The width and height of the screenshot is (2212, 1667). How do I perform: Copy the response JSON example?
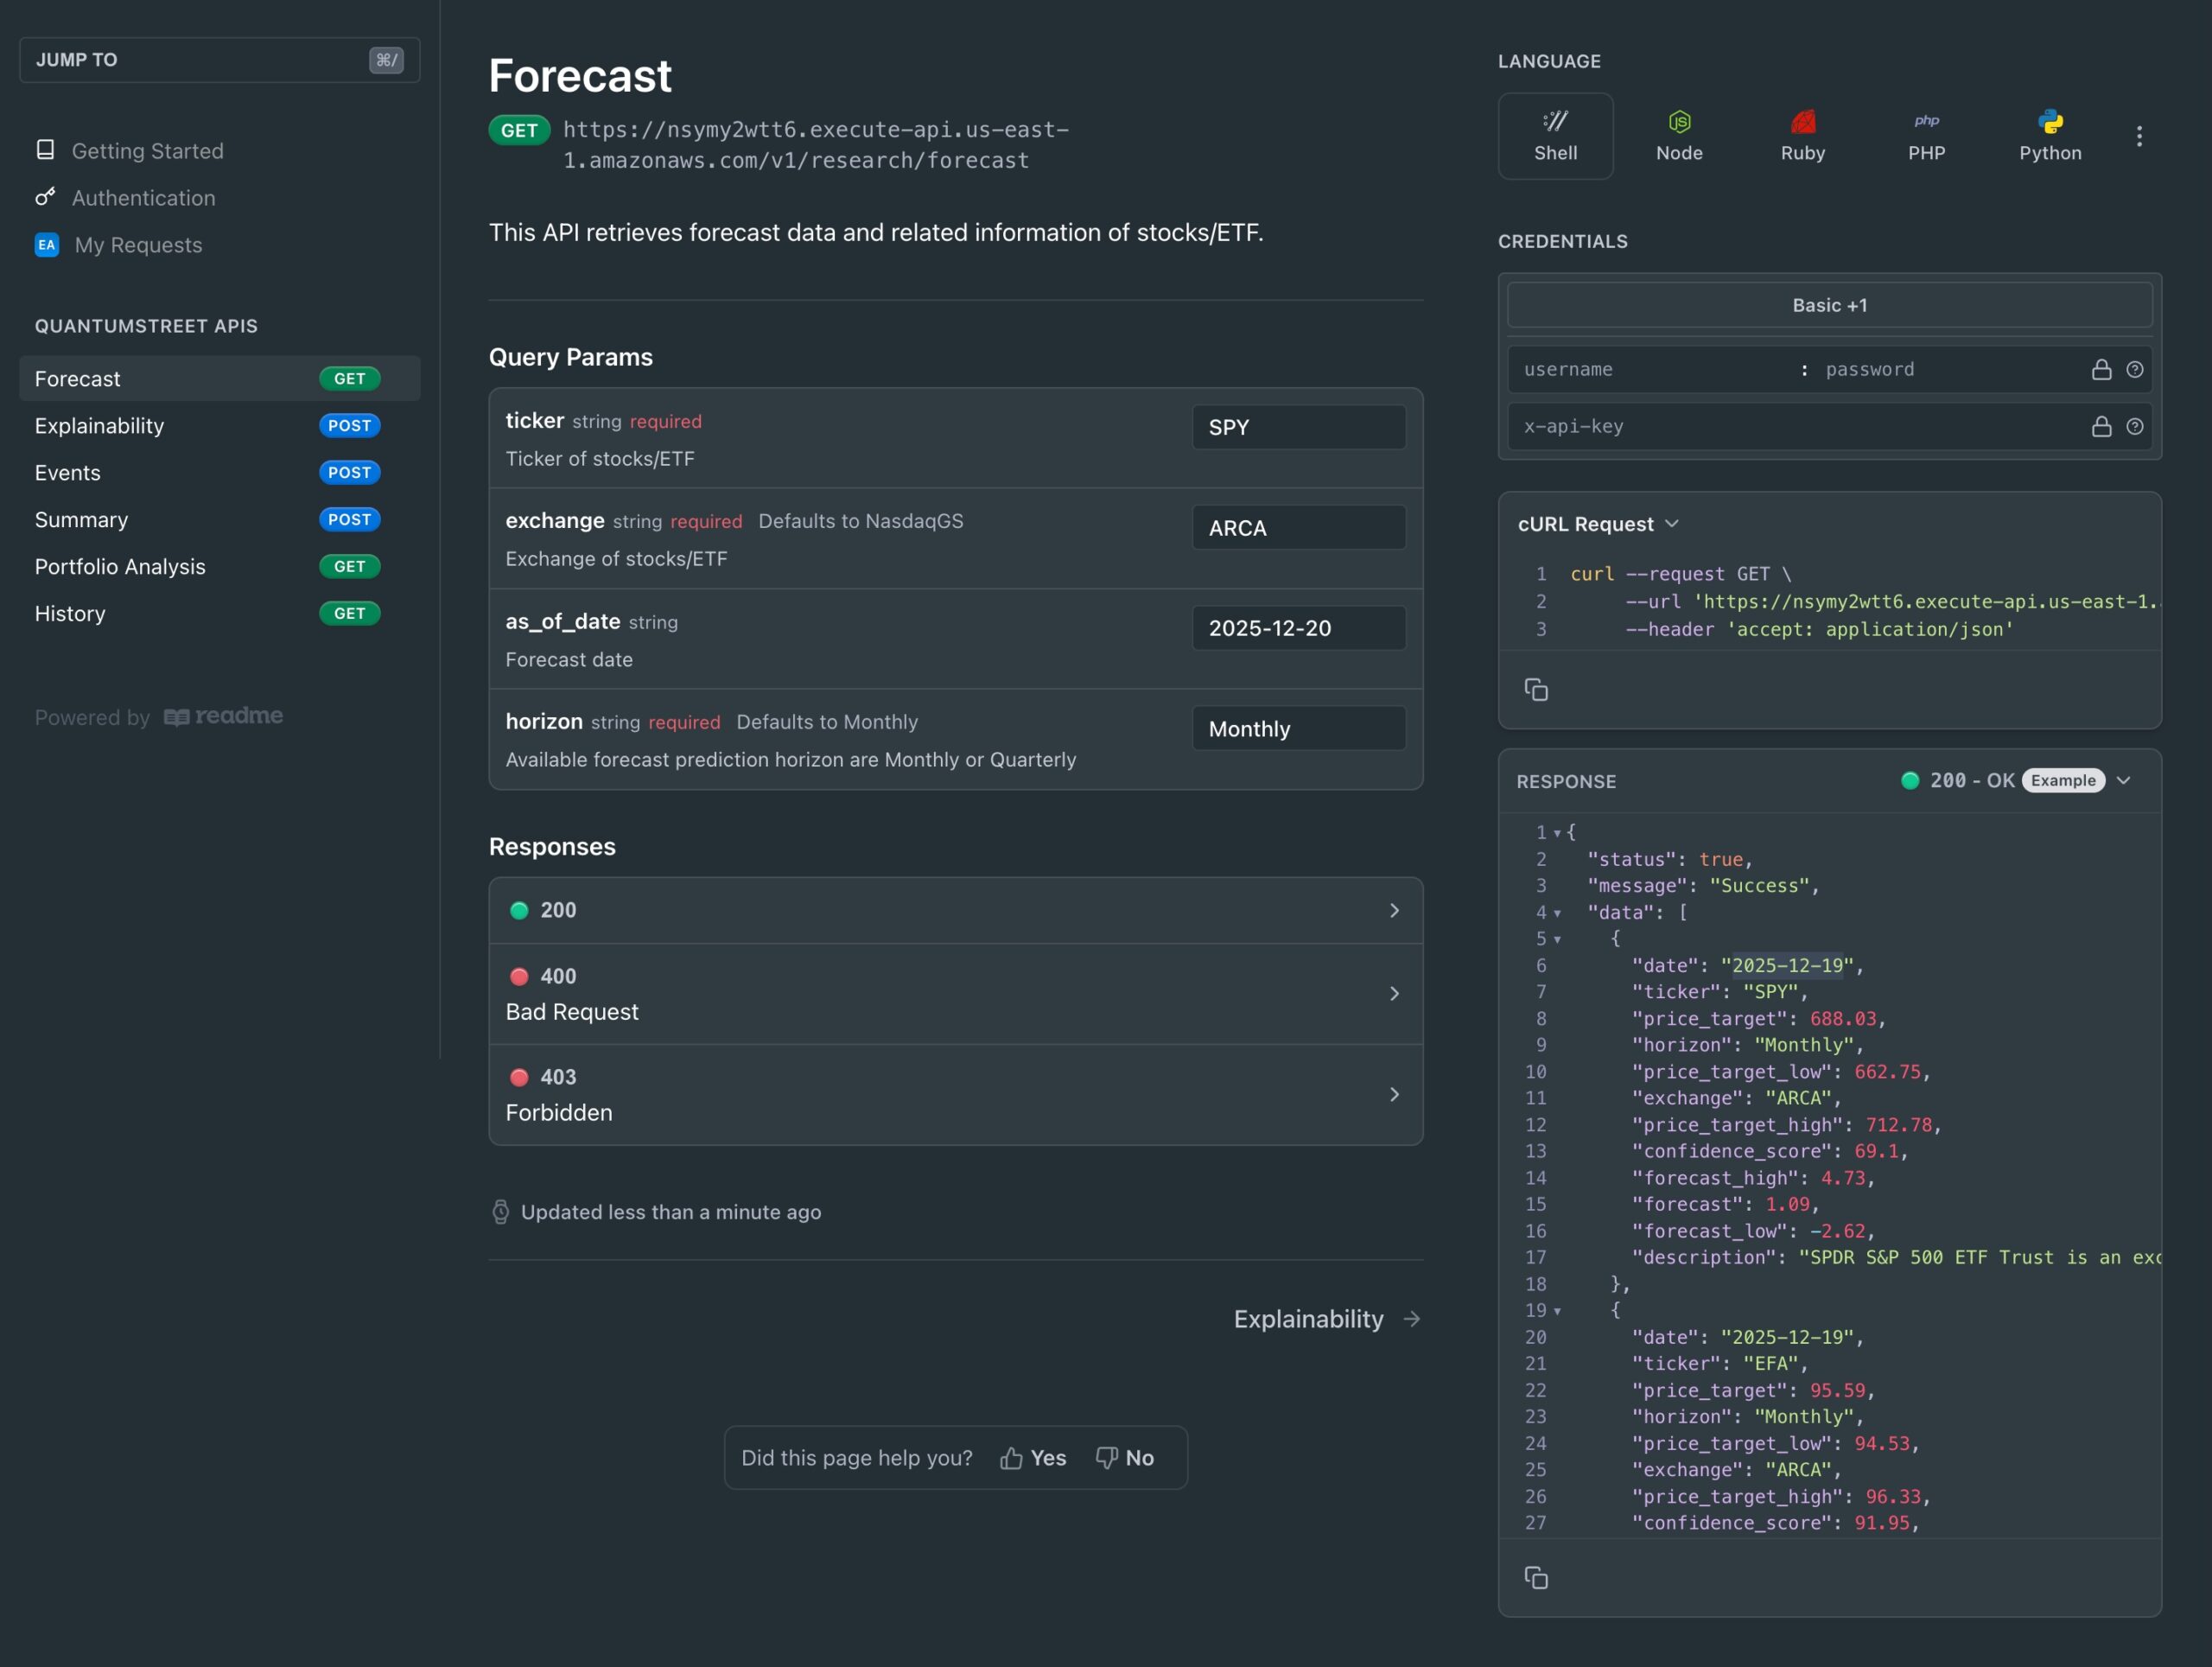pyautogui.click(x=1536, y=1577)
